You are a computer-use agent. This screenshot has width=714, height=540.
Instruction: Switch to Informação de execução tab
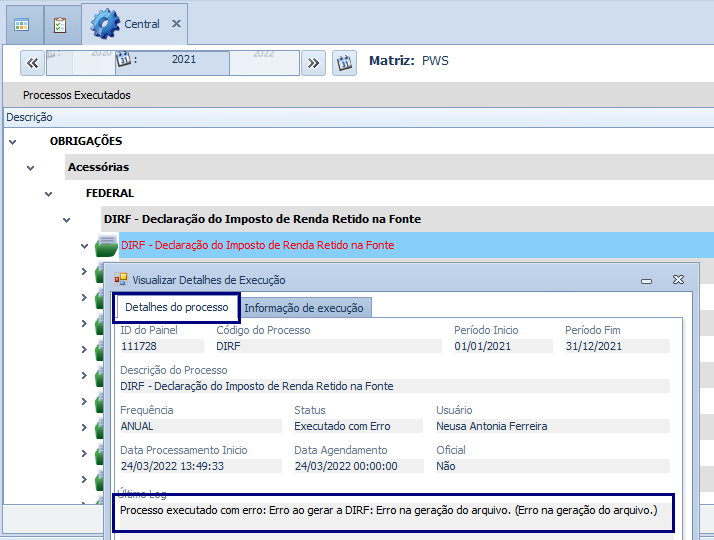(x=304, y=308)
